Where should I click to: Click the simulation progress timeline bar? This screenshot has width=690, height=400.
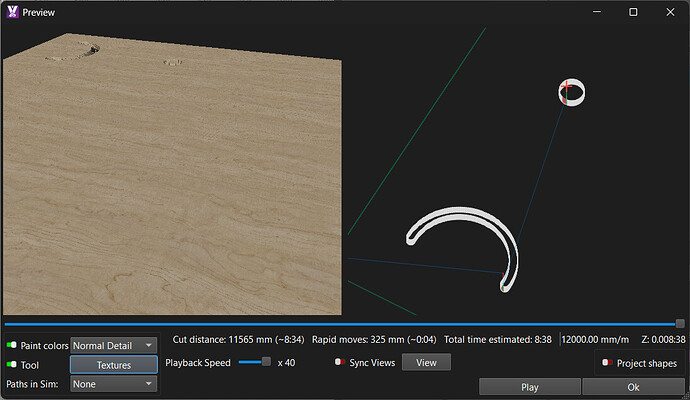point(340,324)
